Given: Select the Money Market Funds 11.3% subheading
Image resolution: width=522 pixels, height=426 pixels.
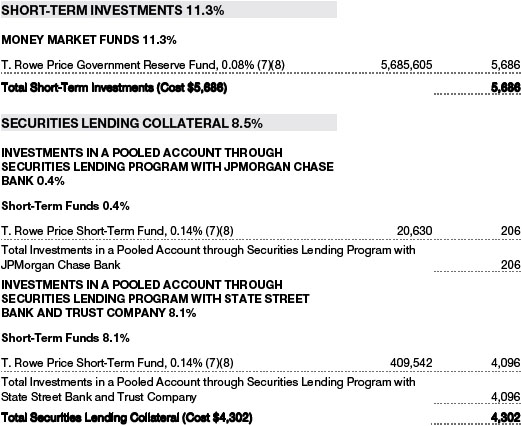Looking at the screenshot, I should click(x=89, y=40).
